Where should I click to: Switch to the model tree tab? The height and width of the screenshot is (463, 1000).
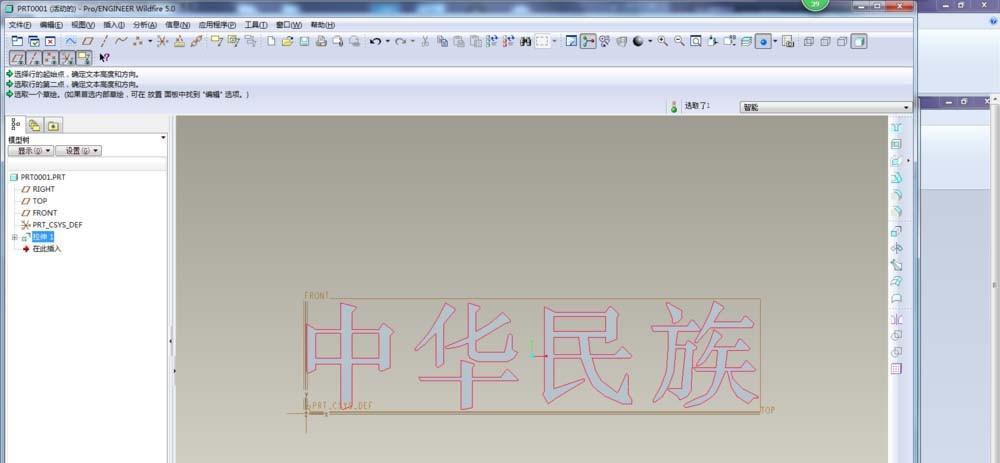click(15, 124)
